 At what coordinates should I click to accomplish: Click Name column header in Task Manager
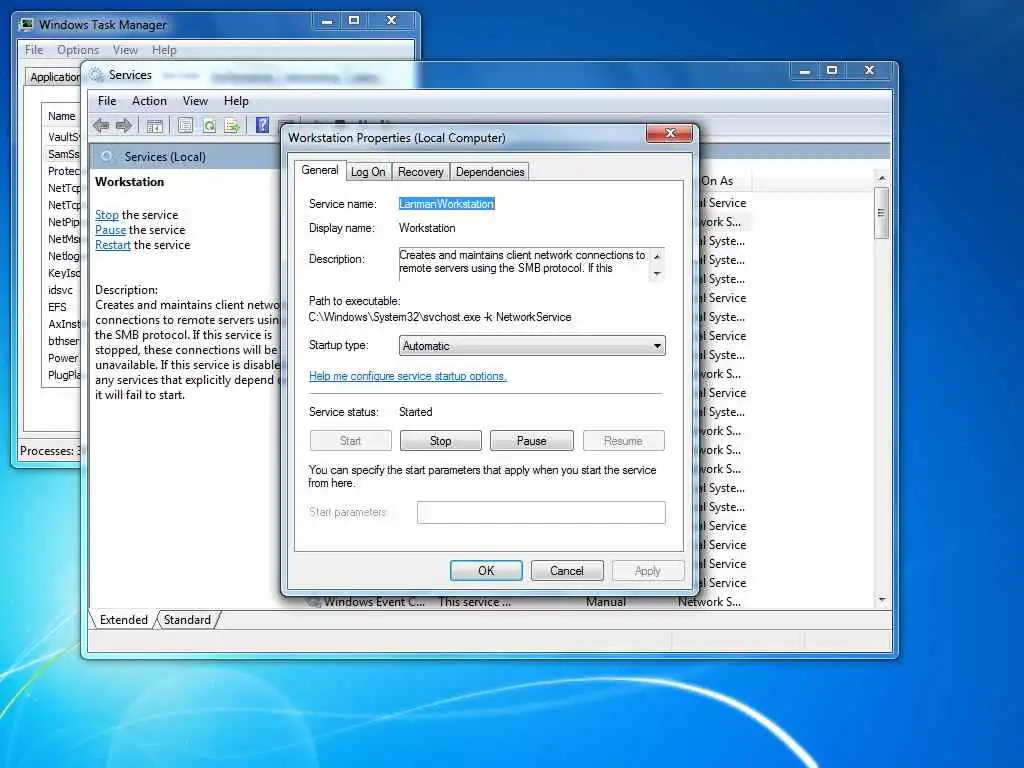tap(61, 116)
